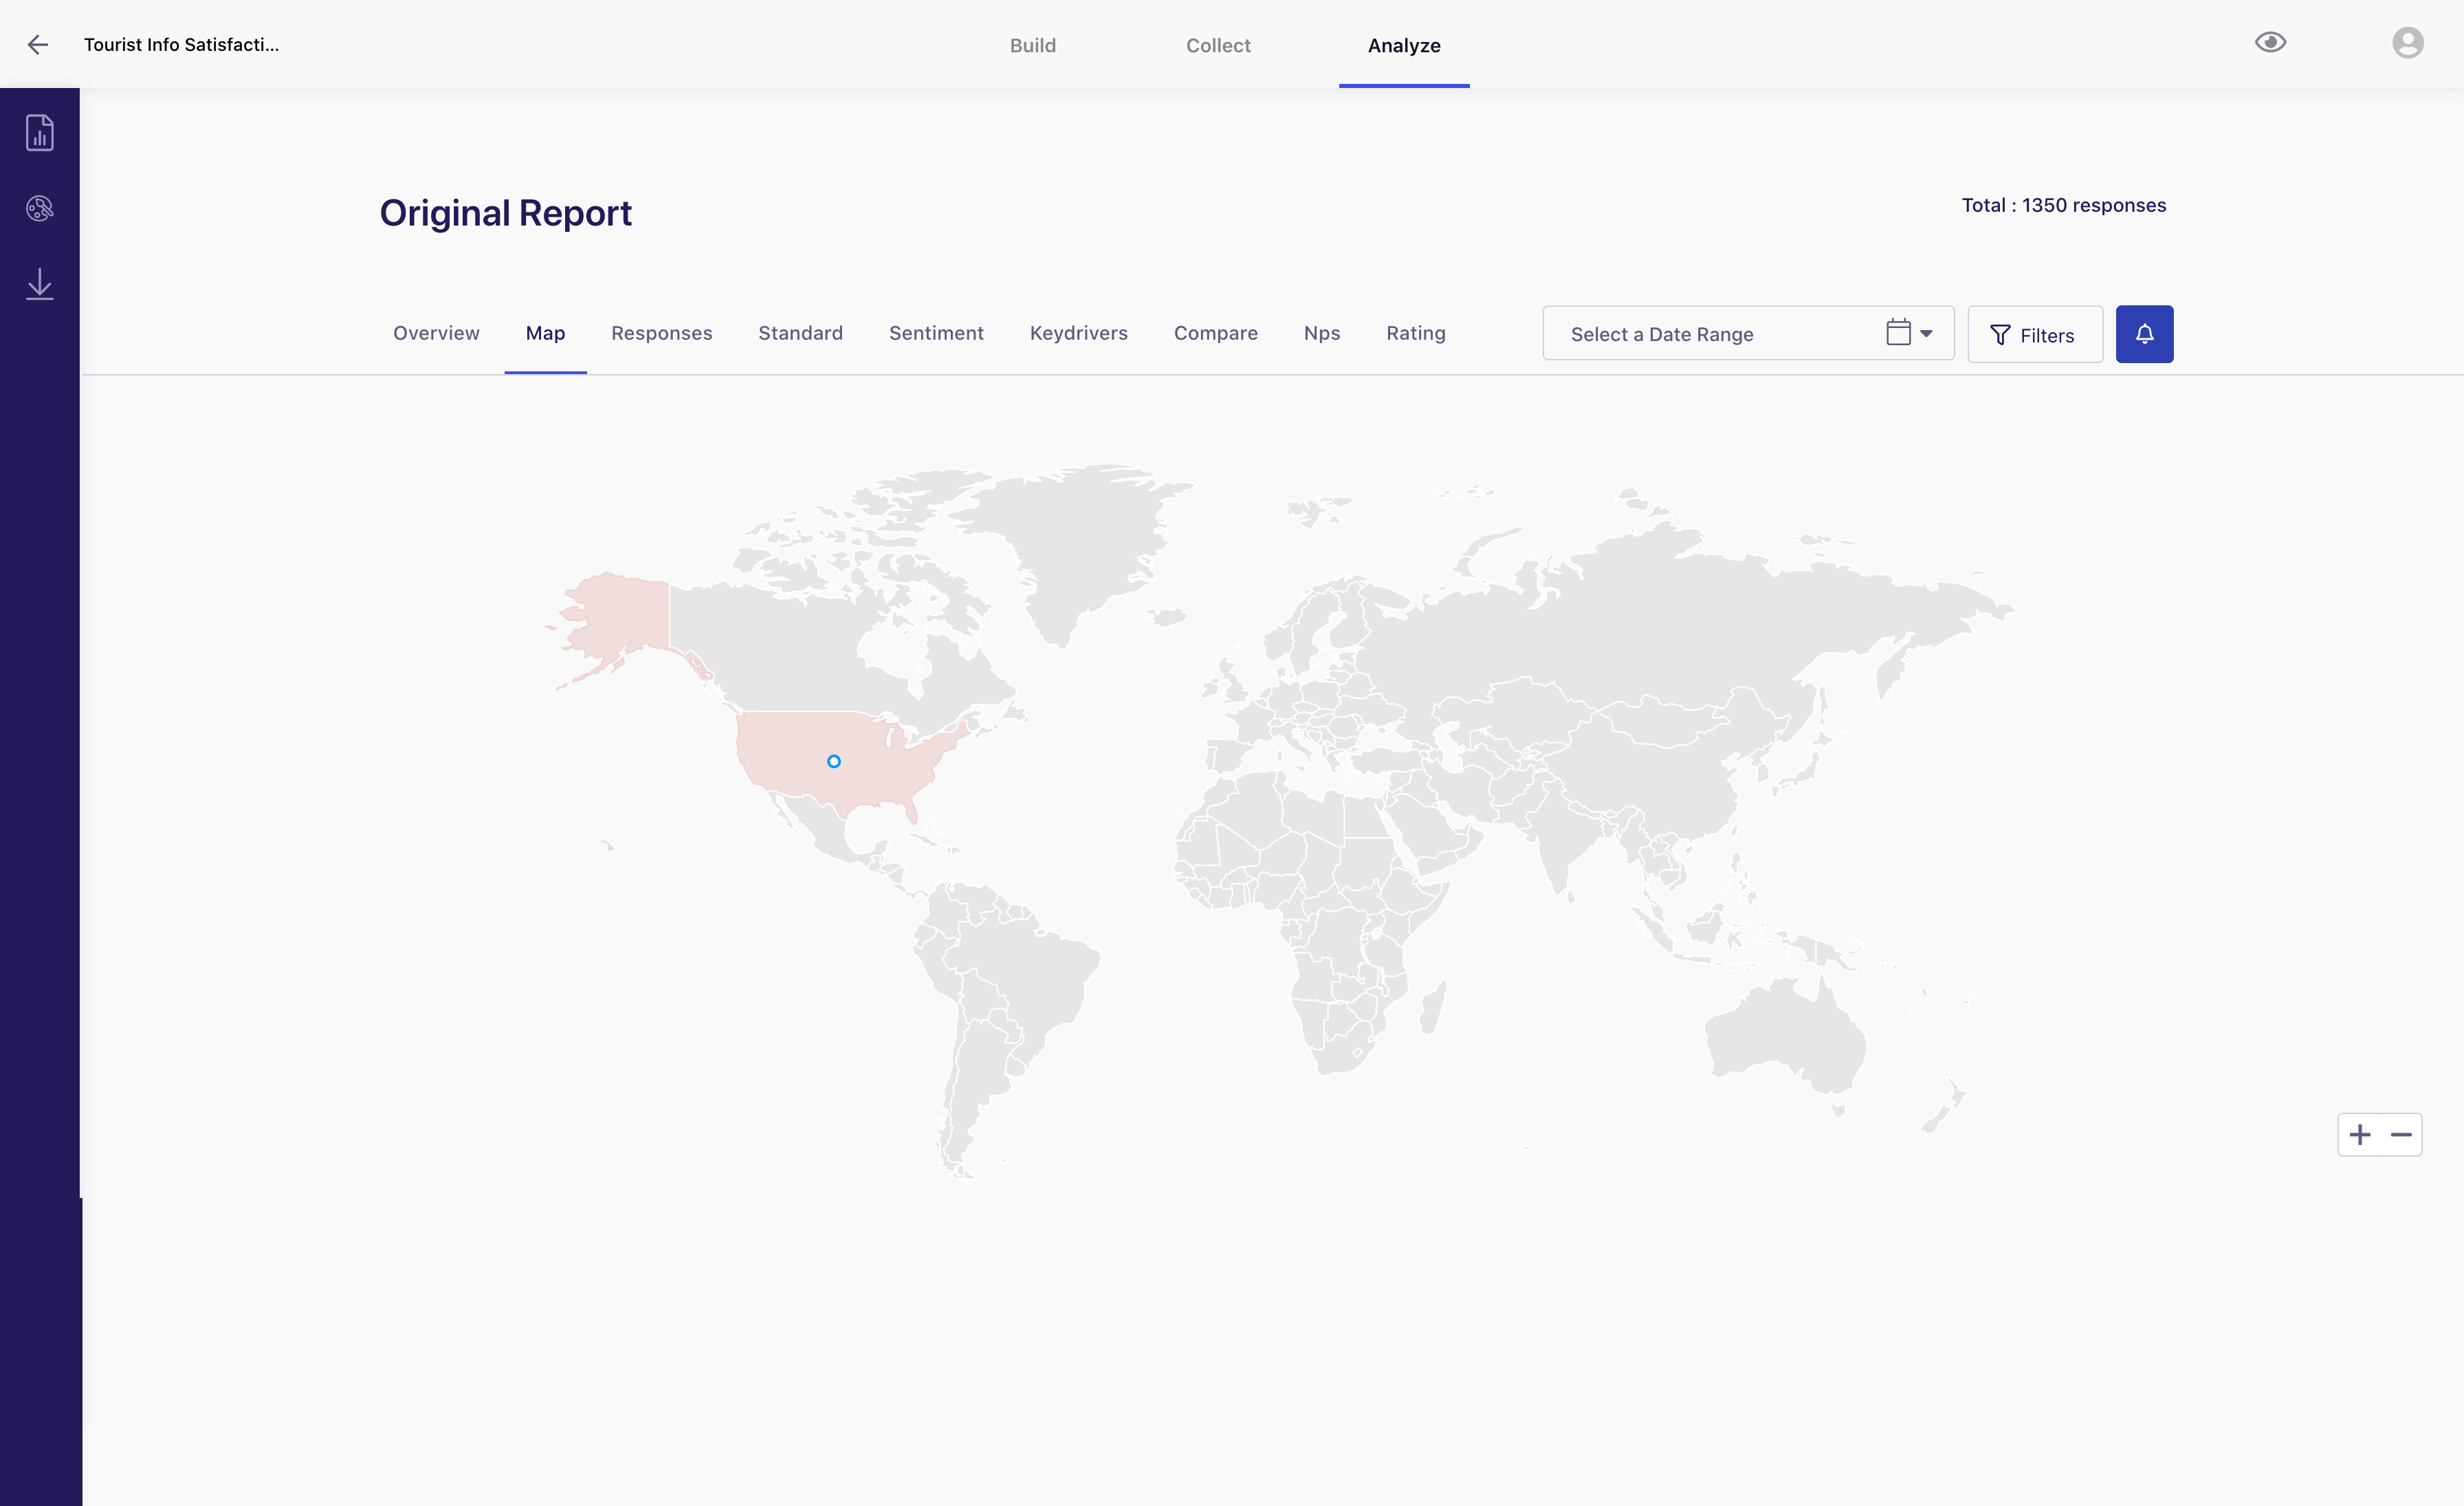Go to the Build section
The image size is (2464, 1506).
[x=1032, y=45]
